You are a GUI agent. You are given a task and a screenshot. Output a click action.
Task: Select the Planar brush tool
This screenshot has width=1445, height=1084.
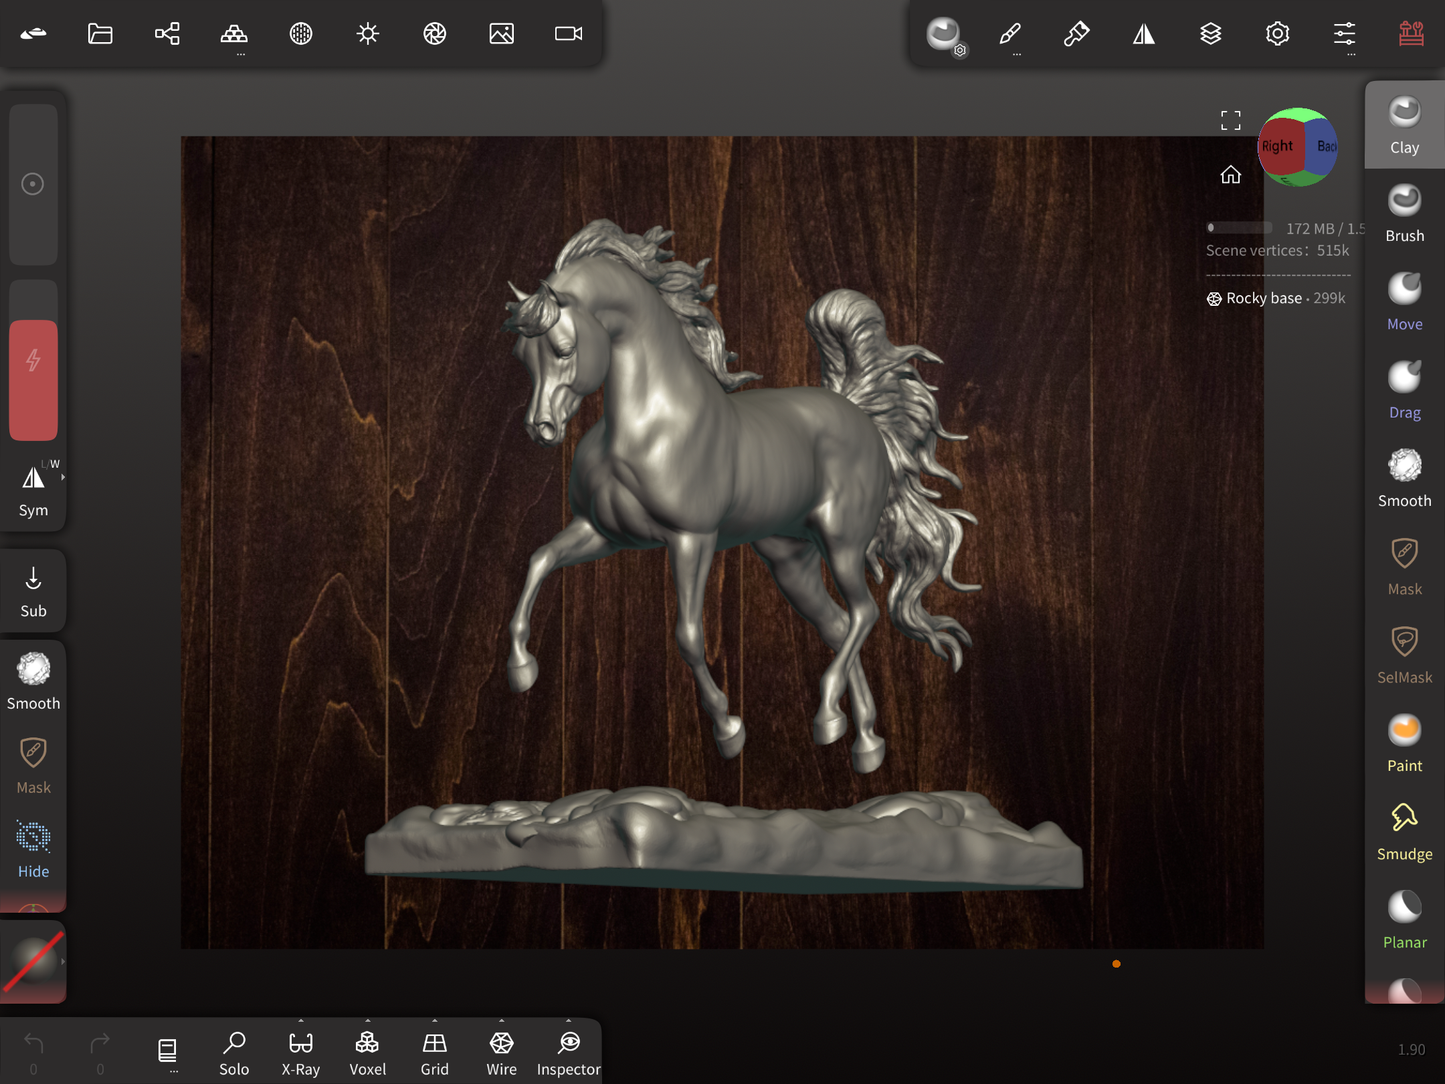point(1404,919)
